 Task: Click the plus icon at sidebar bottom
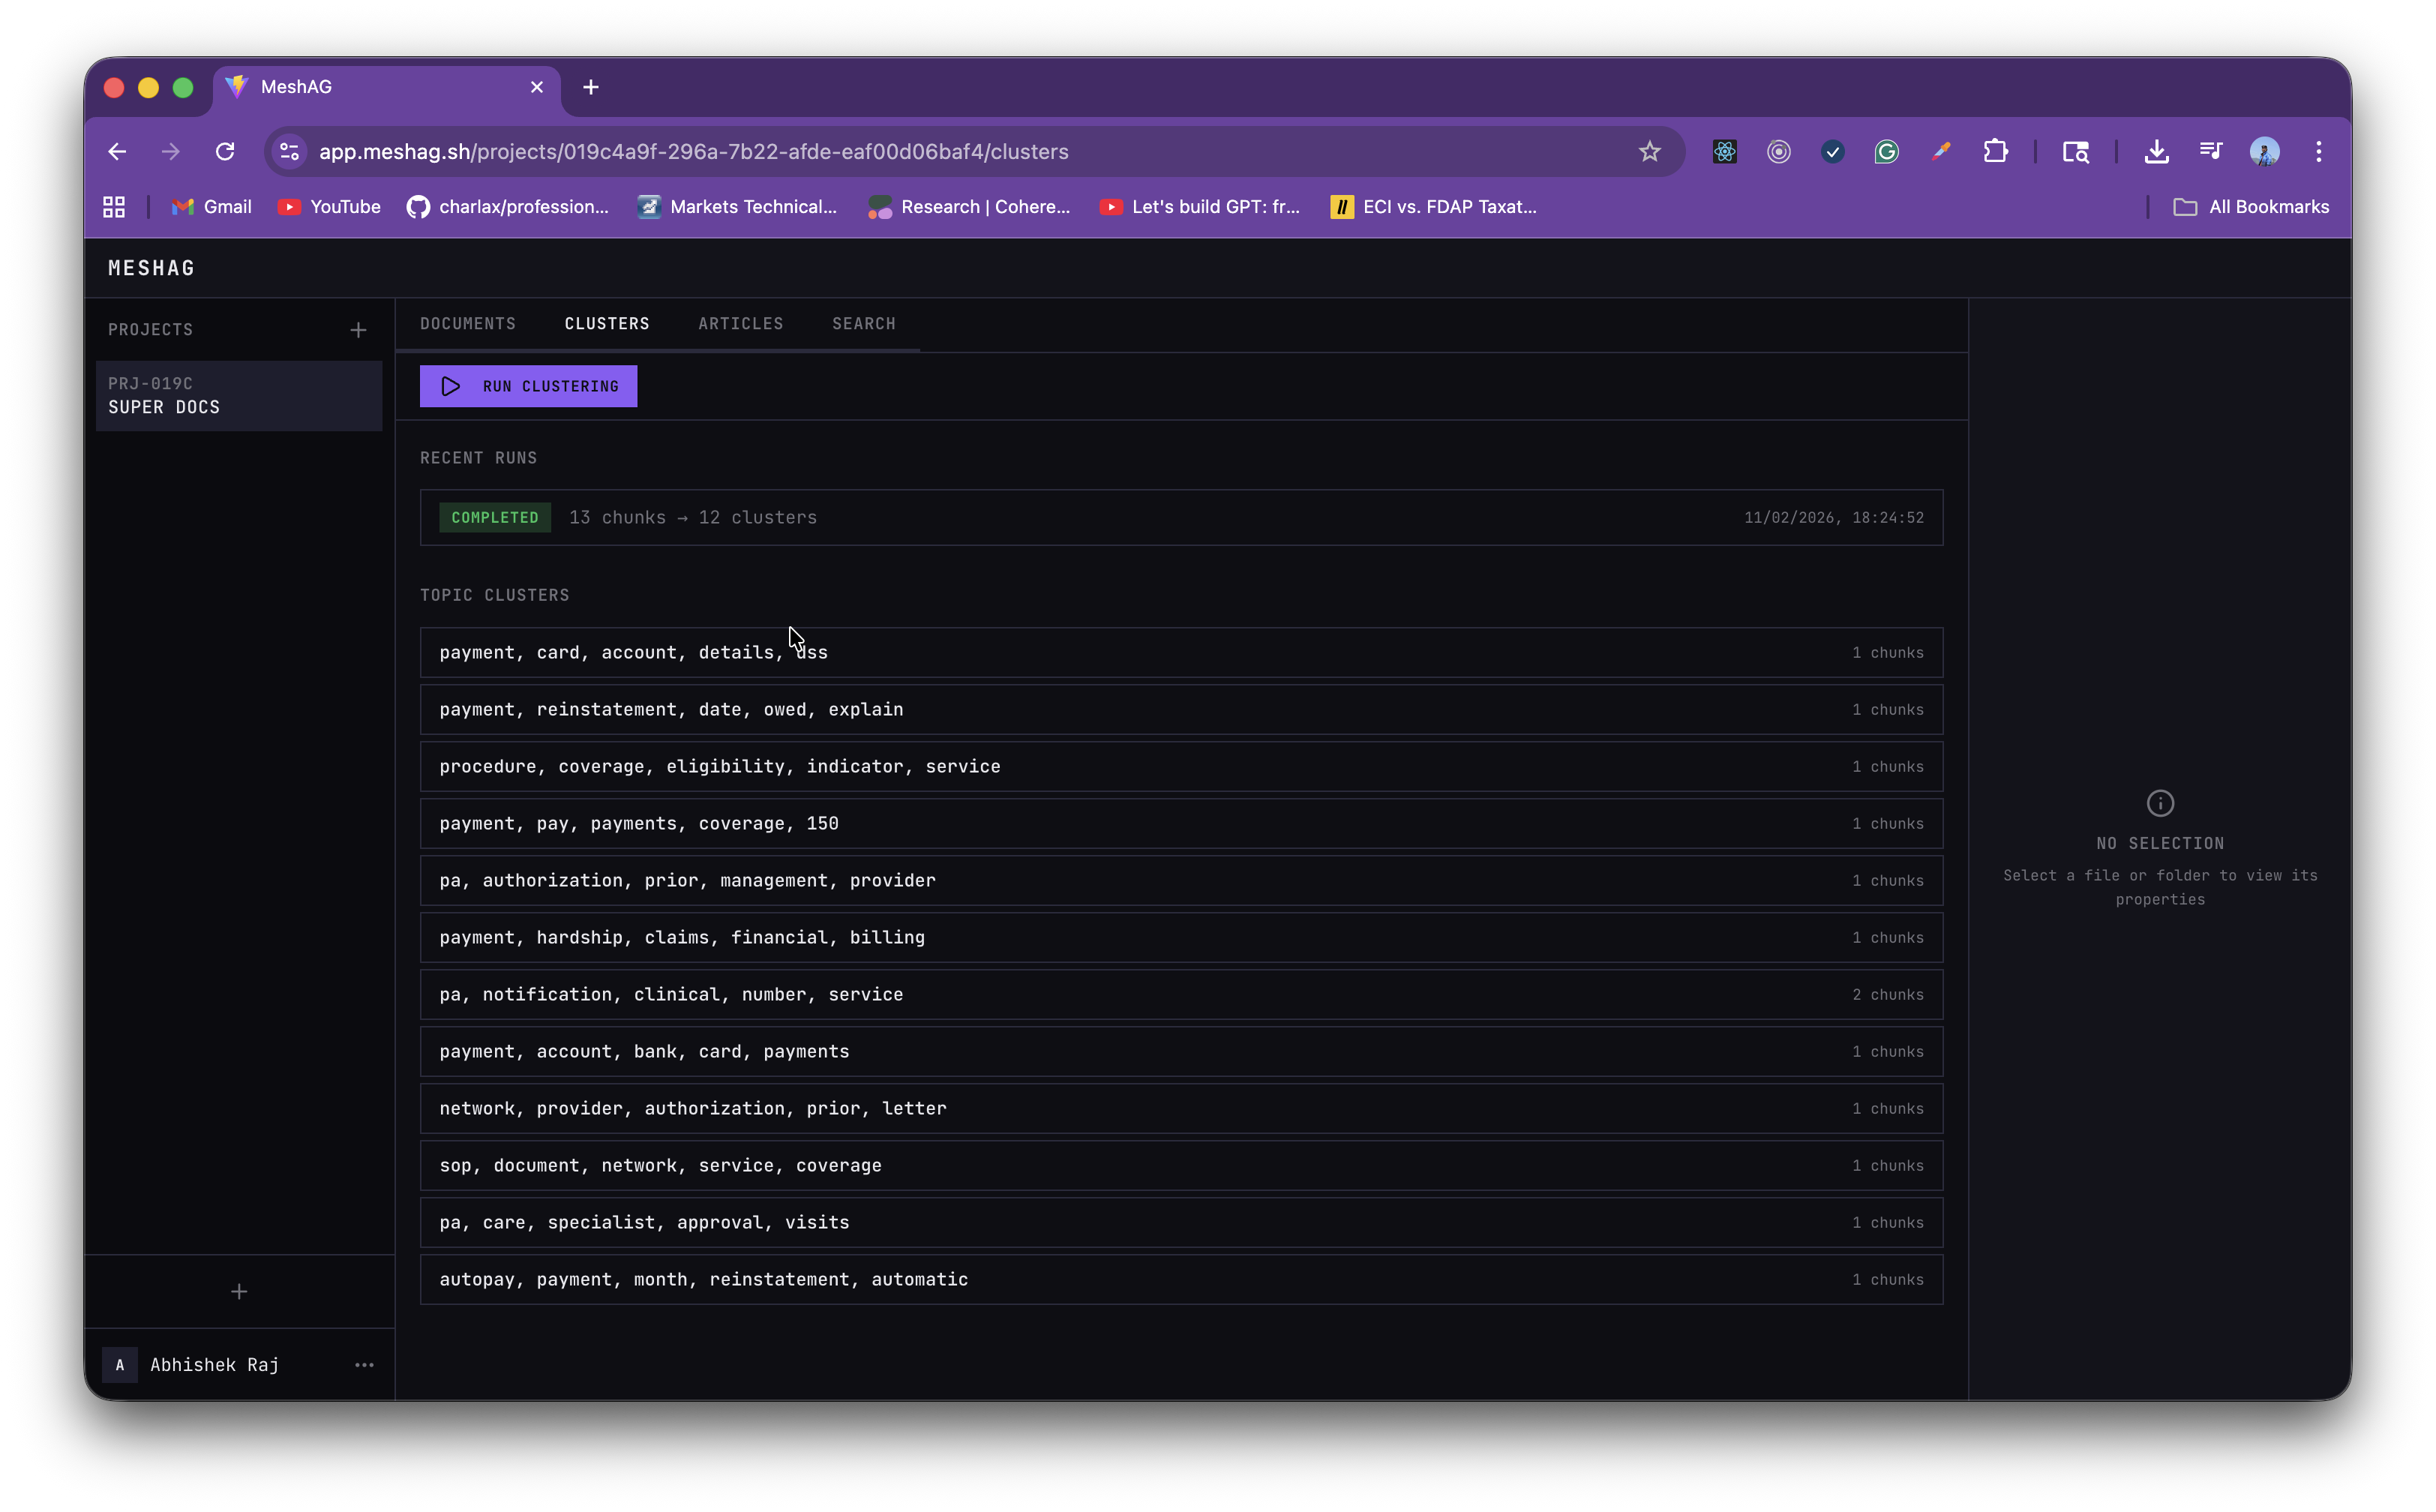[239, 1292]
